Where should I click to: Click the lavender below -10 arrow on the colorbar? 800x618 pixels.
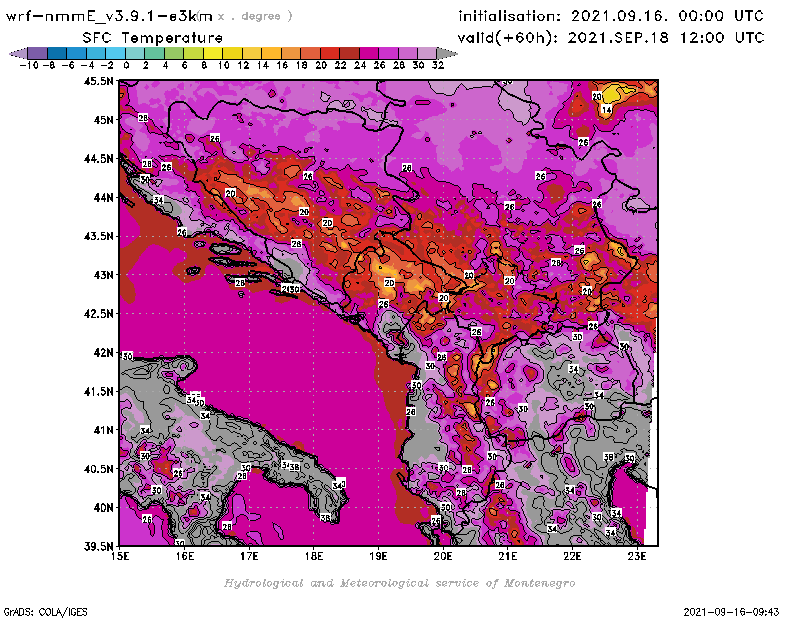click(x=18, y=53)
